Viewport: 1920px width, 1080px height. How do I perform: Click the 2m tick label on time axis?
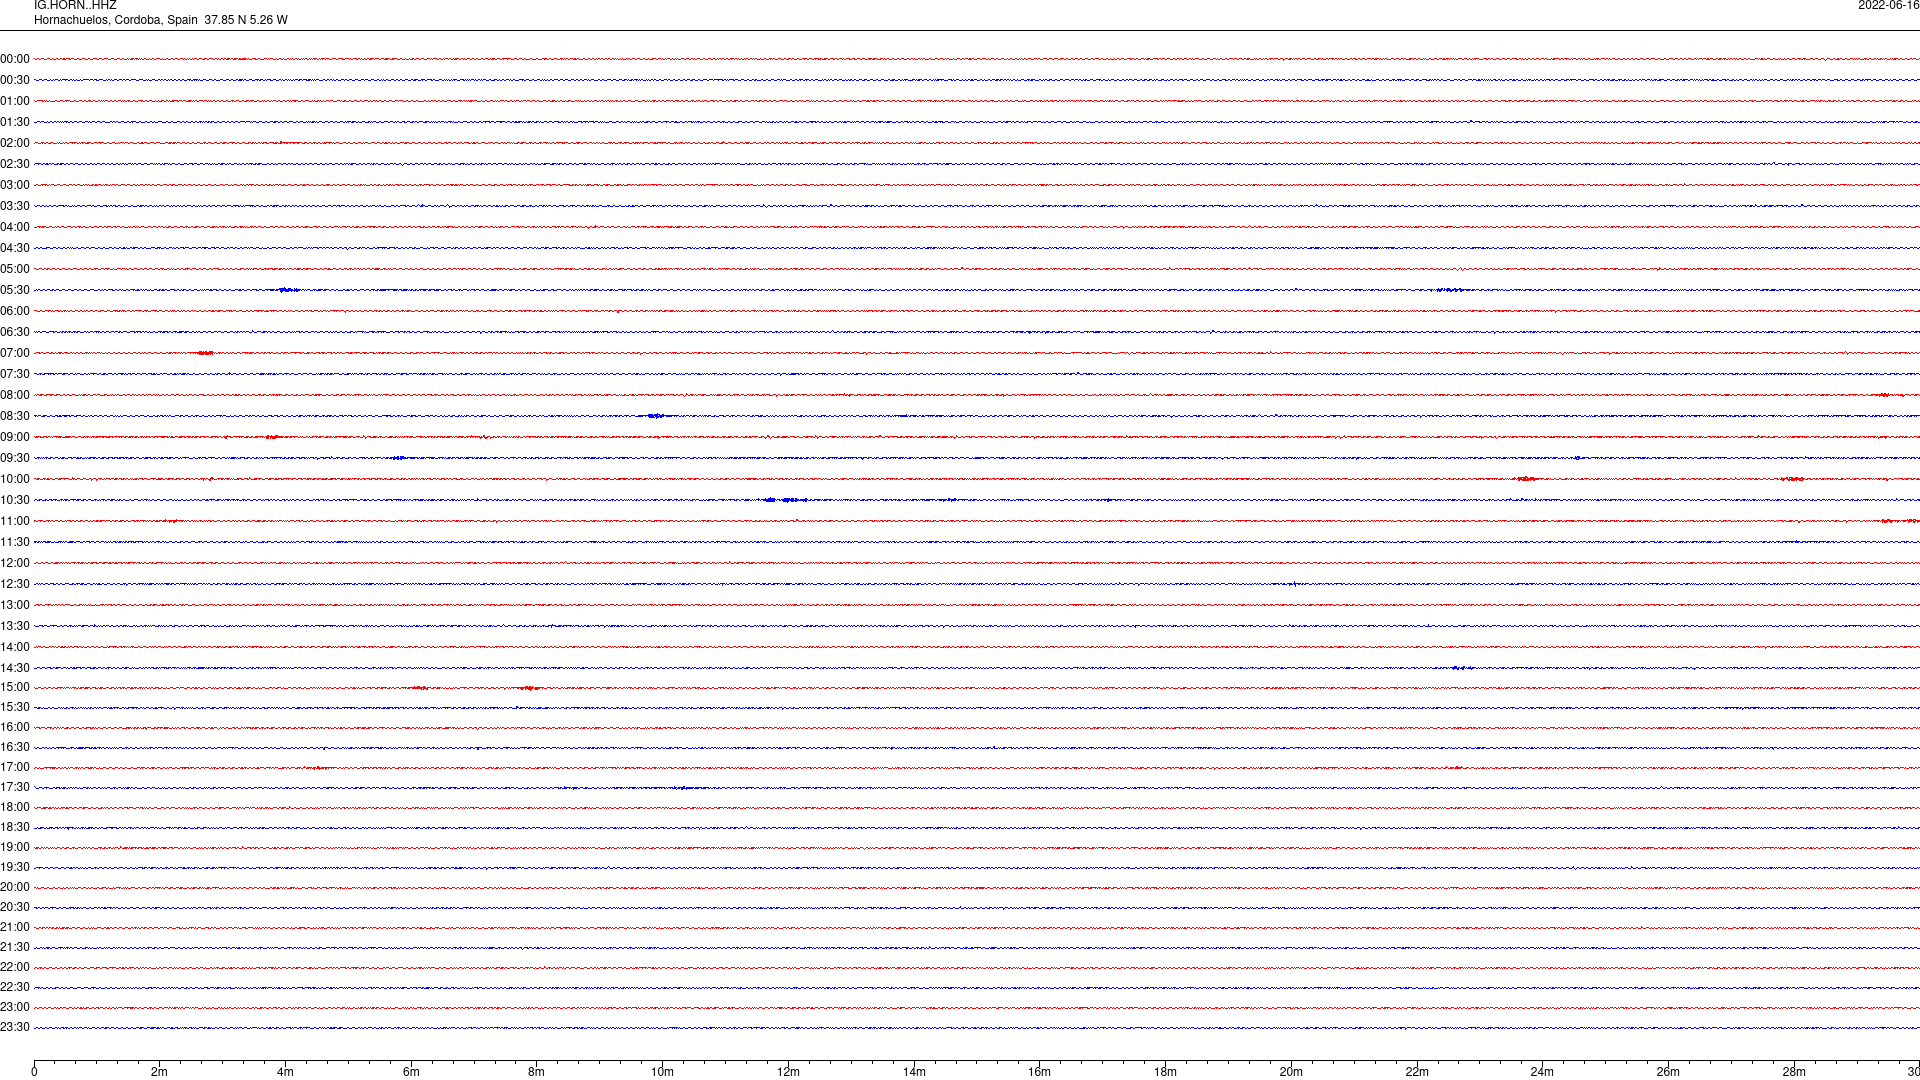[159, 1072]
